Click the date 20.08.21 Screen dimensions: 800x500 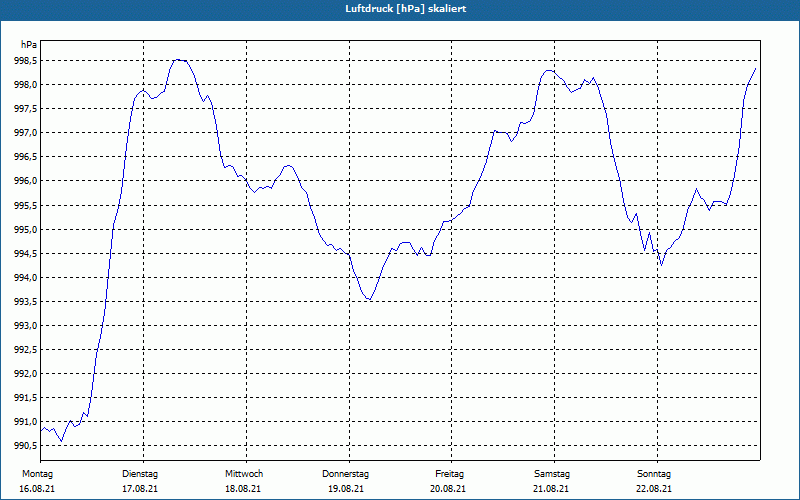coord(448,489)
